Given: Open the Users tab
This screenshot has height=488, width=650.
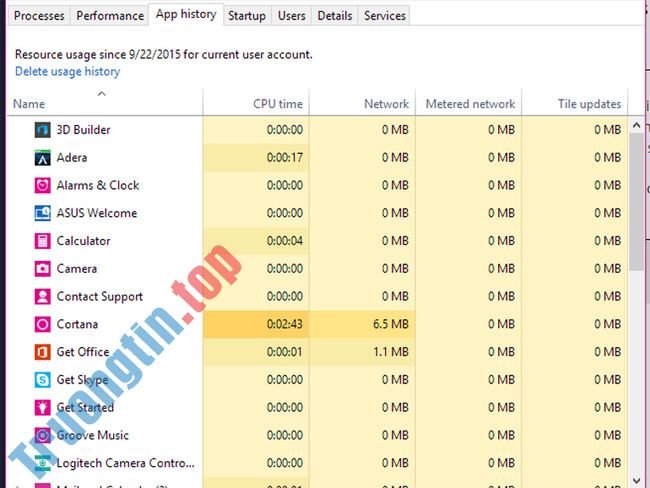Looking at the screenshot, I should coord(291,16).
